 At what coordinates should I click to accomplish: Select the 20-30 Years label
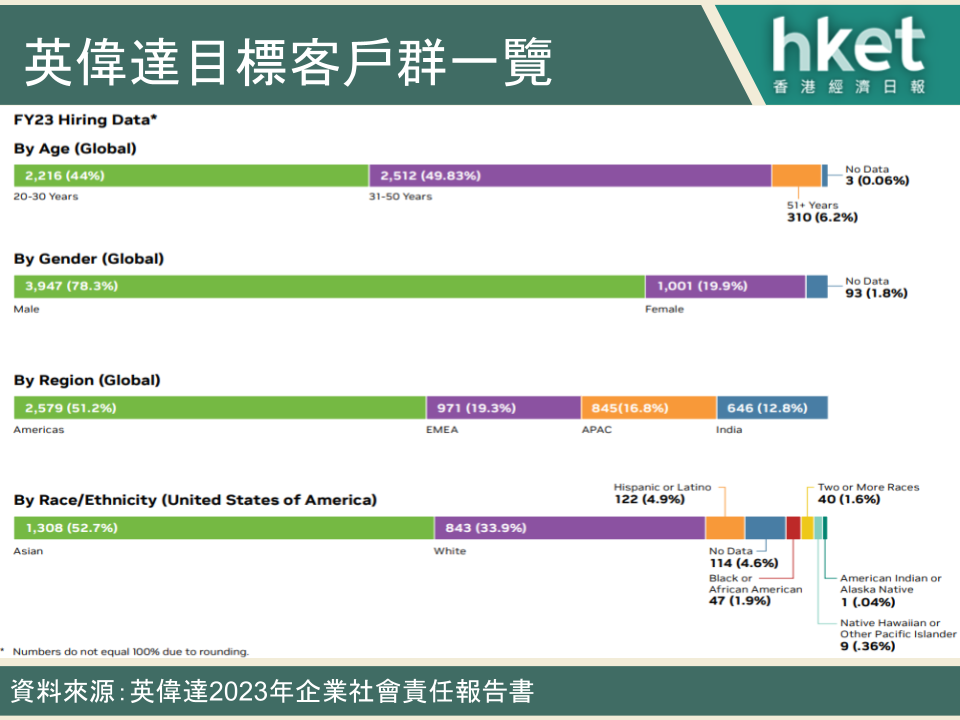46,197
